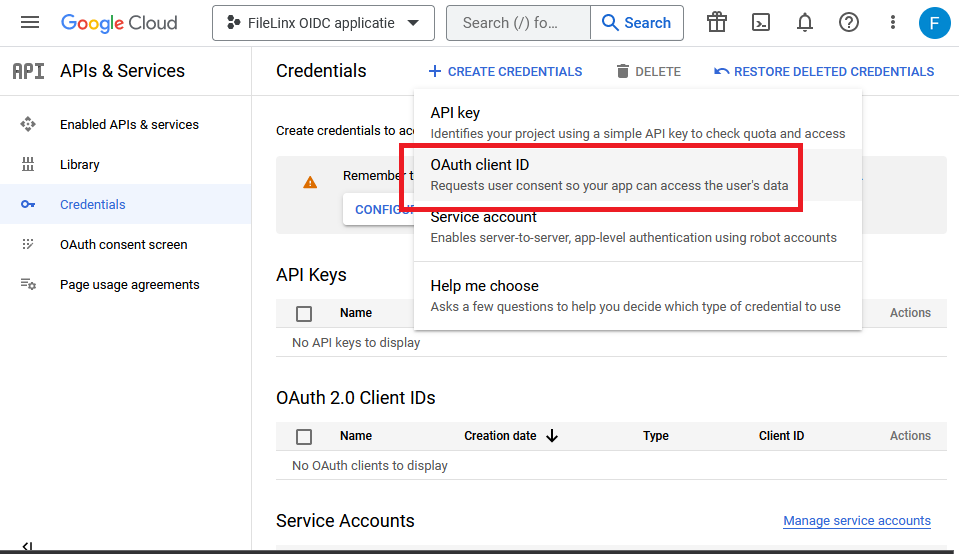The width and height of the screenshot is (959, 554).
Task: Select Credentials in the sidebar
Action: pos(125,204)
